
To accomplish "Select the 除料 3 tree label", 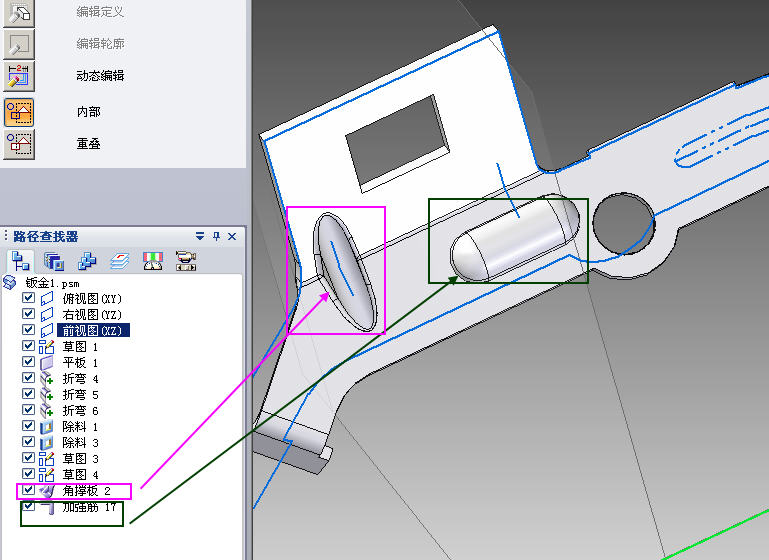I will point(80,443).
